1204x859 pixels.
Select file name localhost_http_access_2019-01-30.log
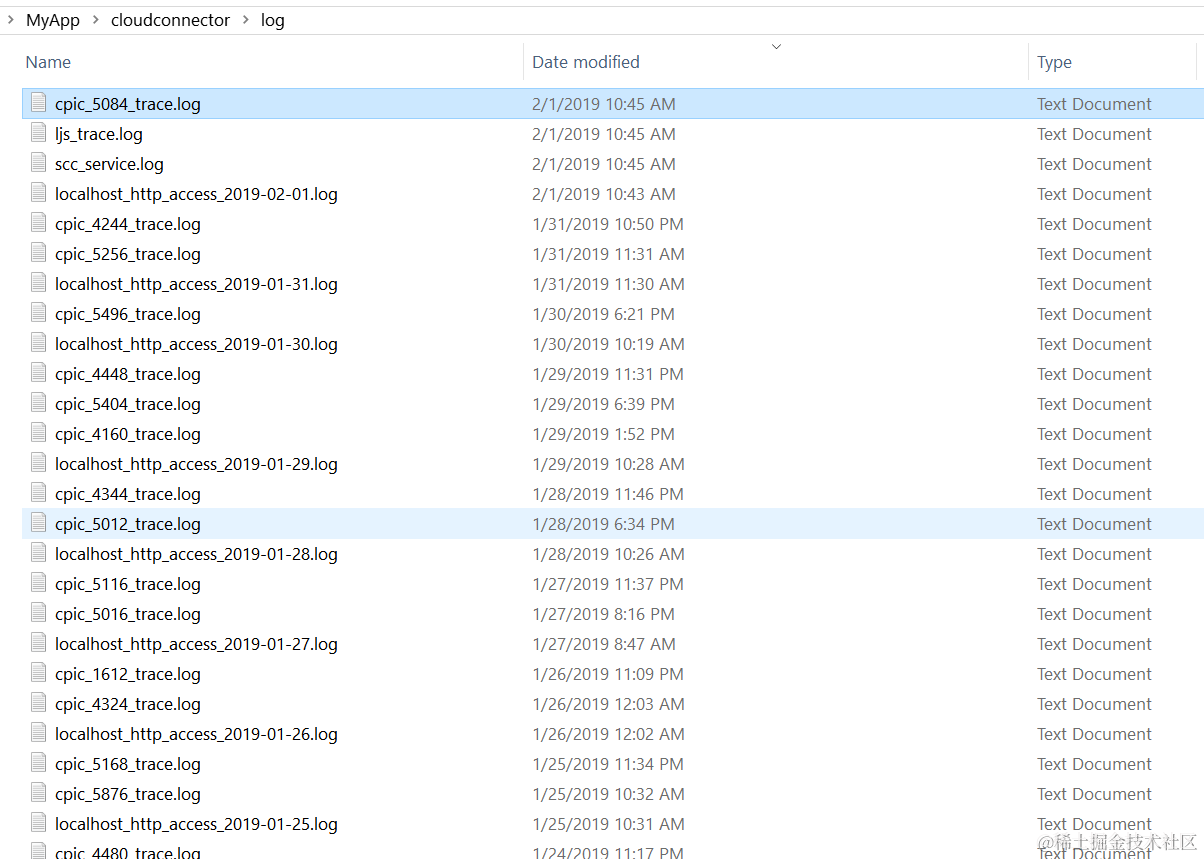pos(196,344)
